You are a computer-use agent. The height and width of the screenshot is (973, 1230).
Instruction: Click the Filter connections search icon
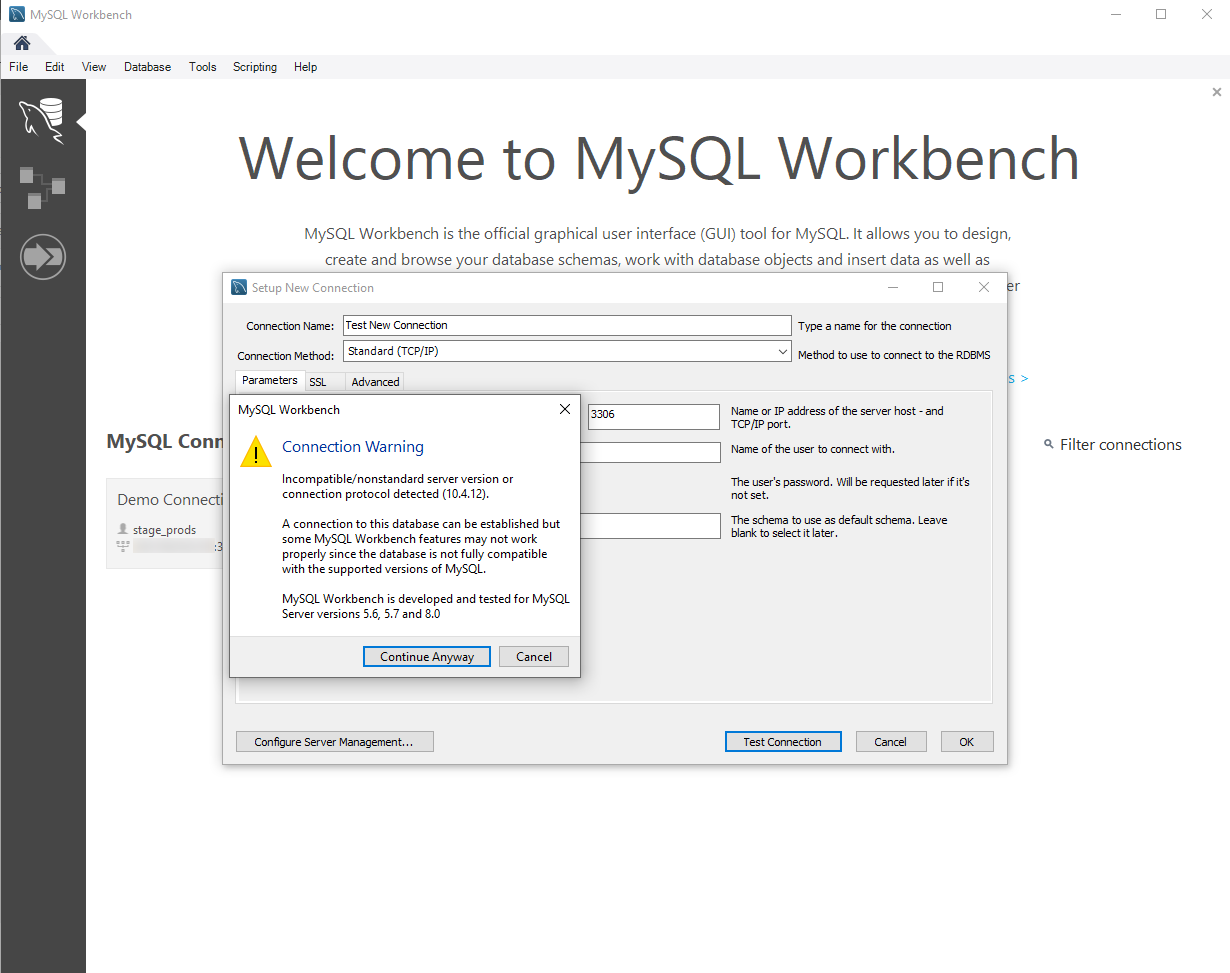1049,444
